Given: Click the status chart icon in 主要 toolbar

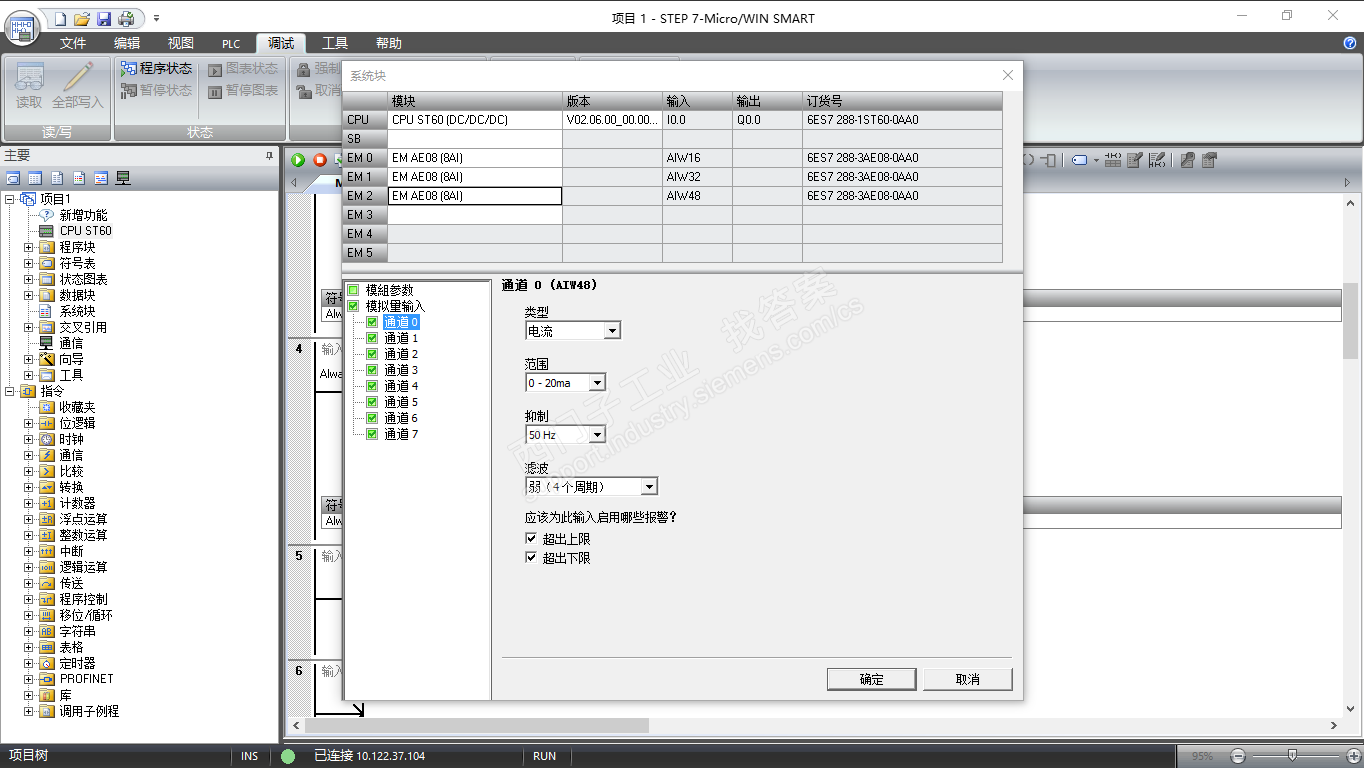Looking at the screenshot, I should [x=35, y=178].
